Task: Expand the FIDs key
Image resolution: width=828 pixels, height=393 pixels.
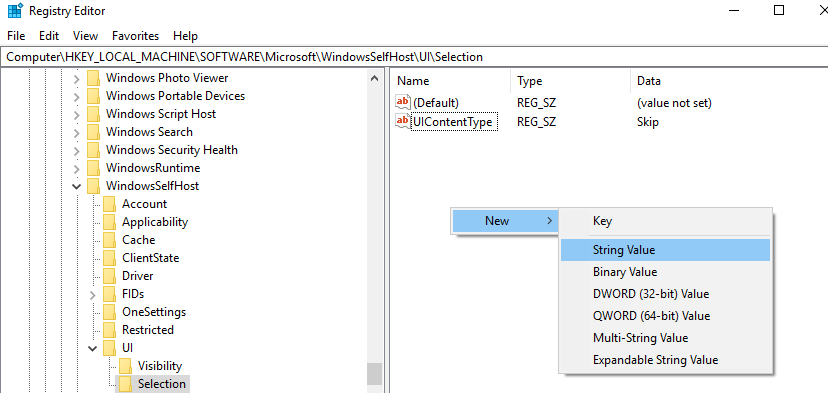Action: pyautogui.click(x=93, y=294)
